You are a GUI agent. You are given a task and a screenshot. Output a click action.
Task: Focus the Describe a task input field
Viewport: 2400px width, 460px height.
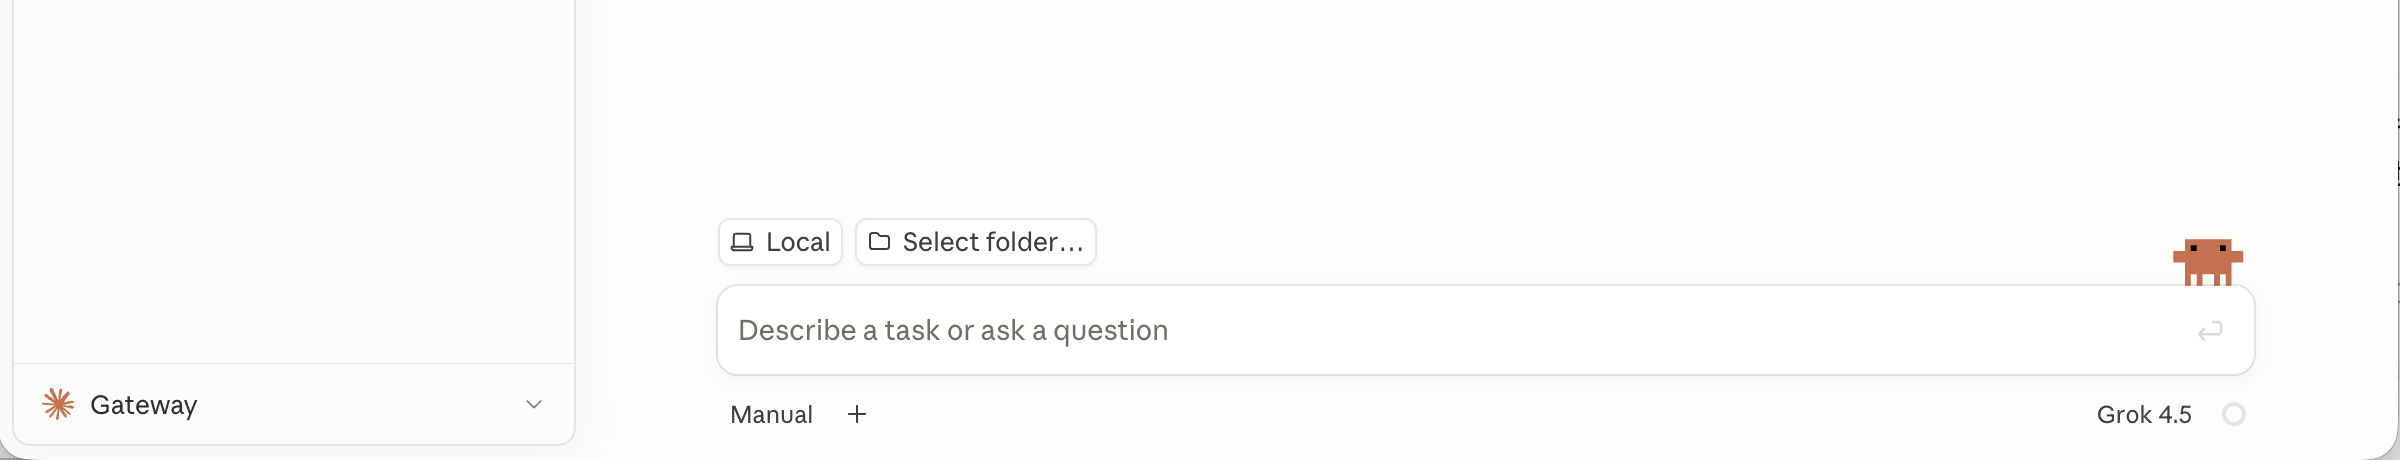pyautogui.click(x=1485, y=330)
